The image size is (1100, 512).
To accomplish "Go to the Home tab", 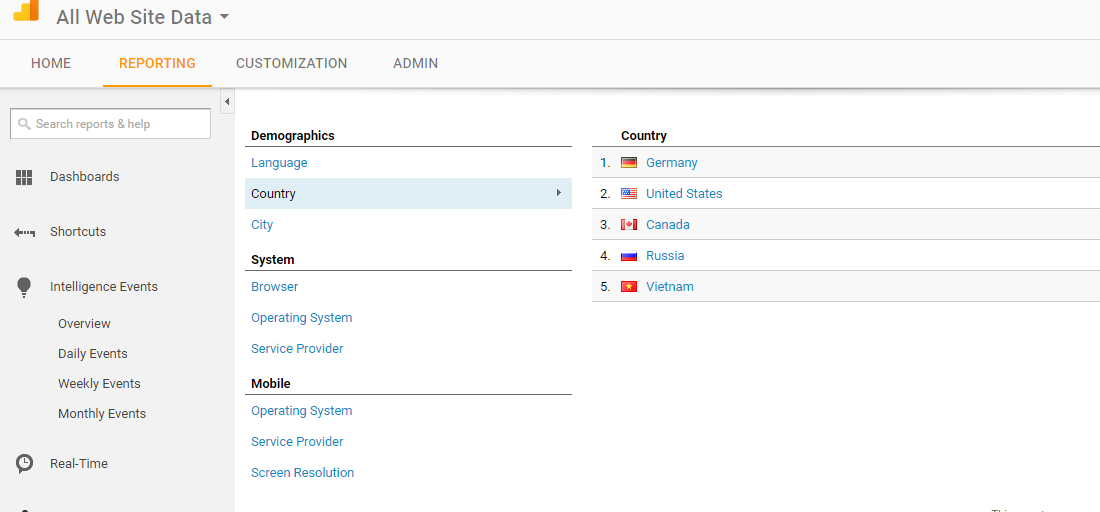I will pyautogui.click(x=51, y=63).
